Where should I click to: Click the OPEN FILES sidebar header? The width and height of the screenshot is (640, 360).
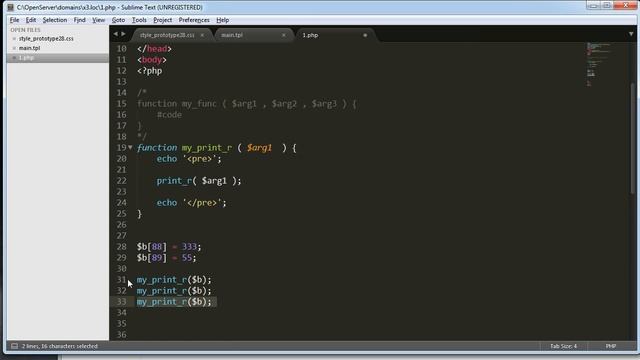point(25,30)
